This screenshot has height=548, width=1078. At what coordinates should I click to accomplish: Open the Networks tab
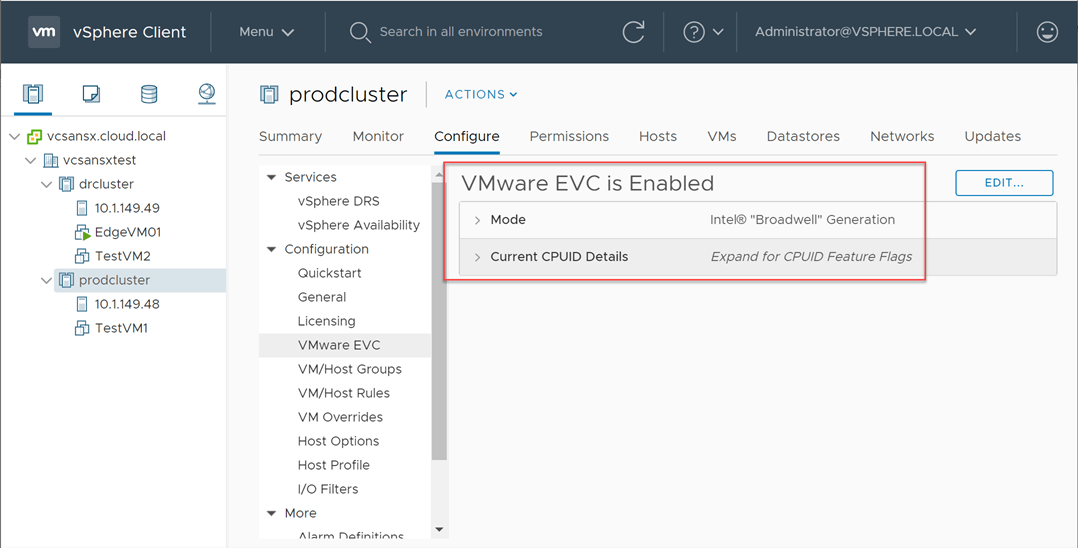coord(902,136)
